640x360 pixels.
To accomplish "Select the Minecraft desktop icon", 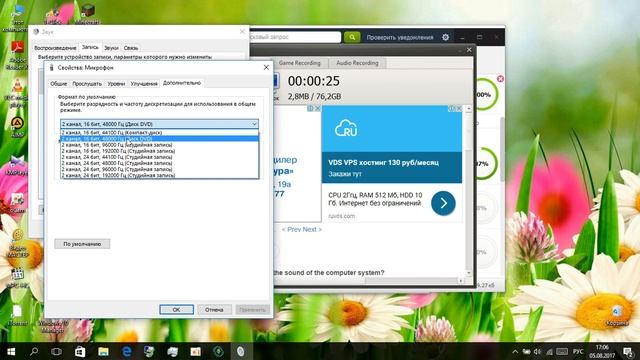I will tap(87, 14).
